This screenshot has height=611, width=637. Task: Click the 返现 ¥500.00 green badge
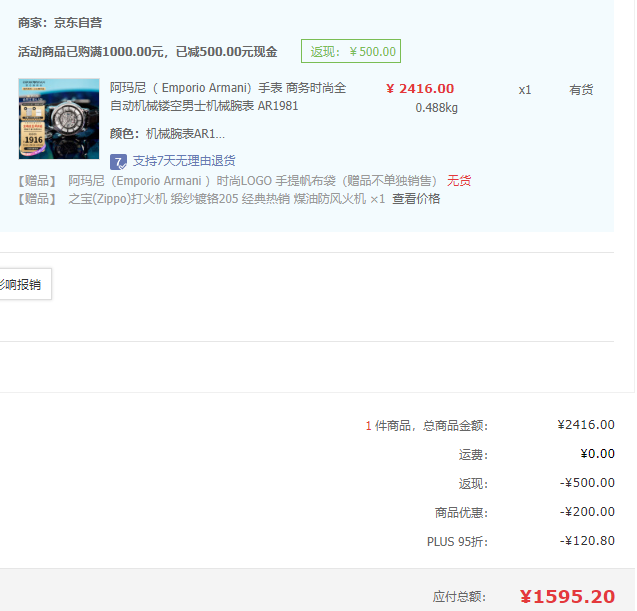[x=351, y=51]
